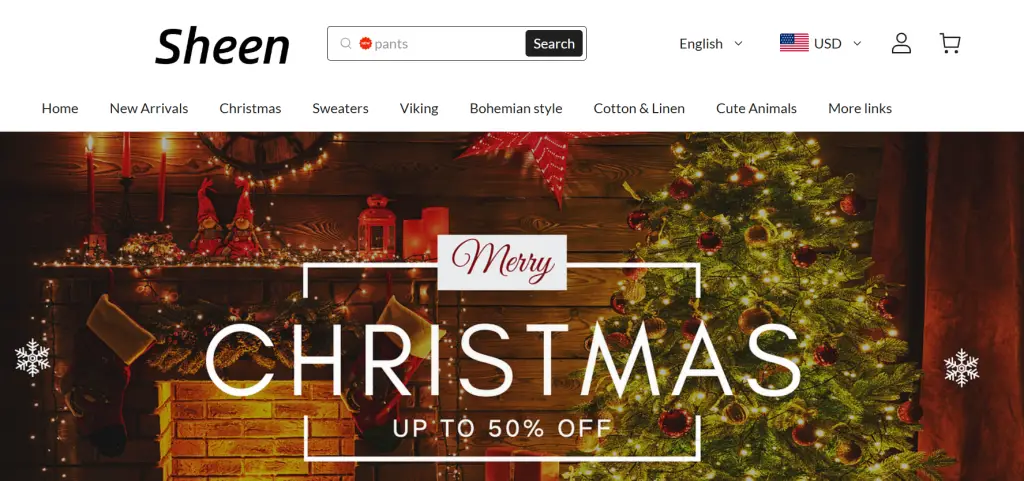Open the user account icon
The height and width of the screenshot is (481, 1024).
click(901, 44)
